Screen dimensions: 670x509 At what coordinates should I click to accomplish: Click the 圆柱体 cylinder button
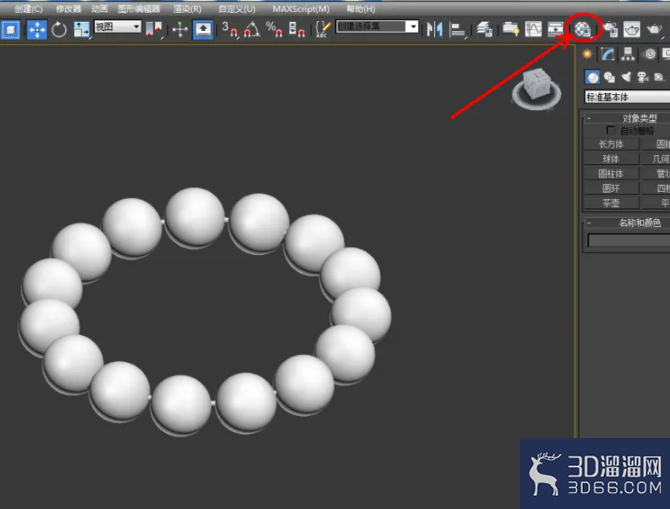(611, 174)
